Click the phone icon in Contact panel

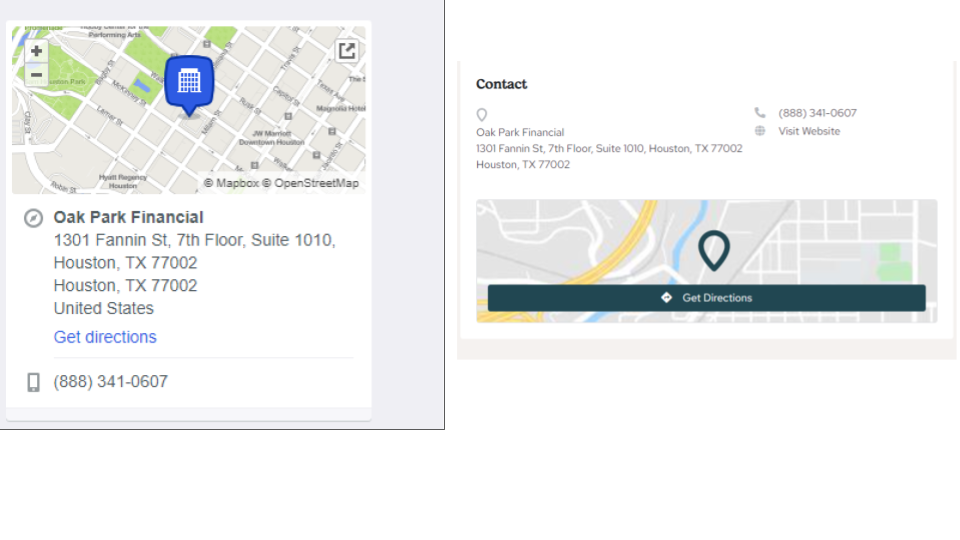tap(760, 113)
